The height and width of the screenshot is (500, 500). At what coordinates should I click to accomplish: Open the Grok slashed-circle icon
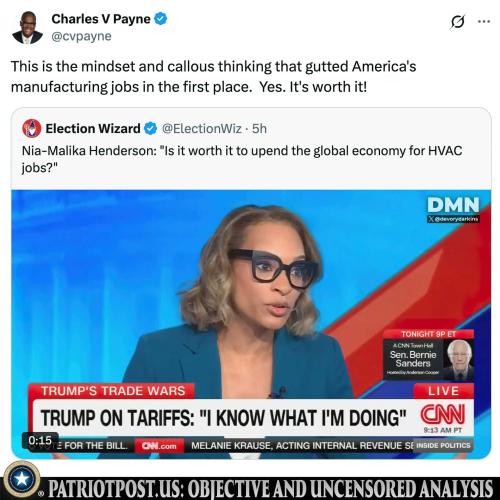tap(457, 22)
